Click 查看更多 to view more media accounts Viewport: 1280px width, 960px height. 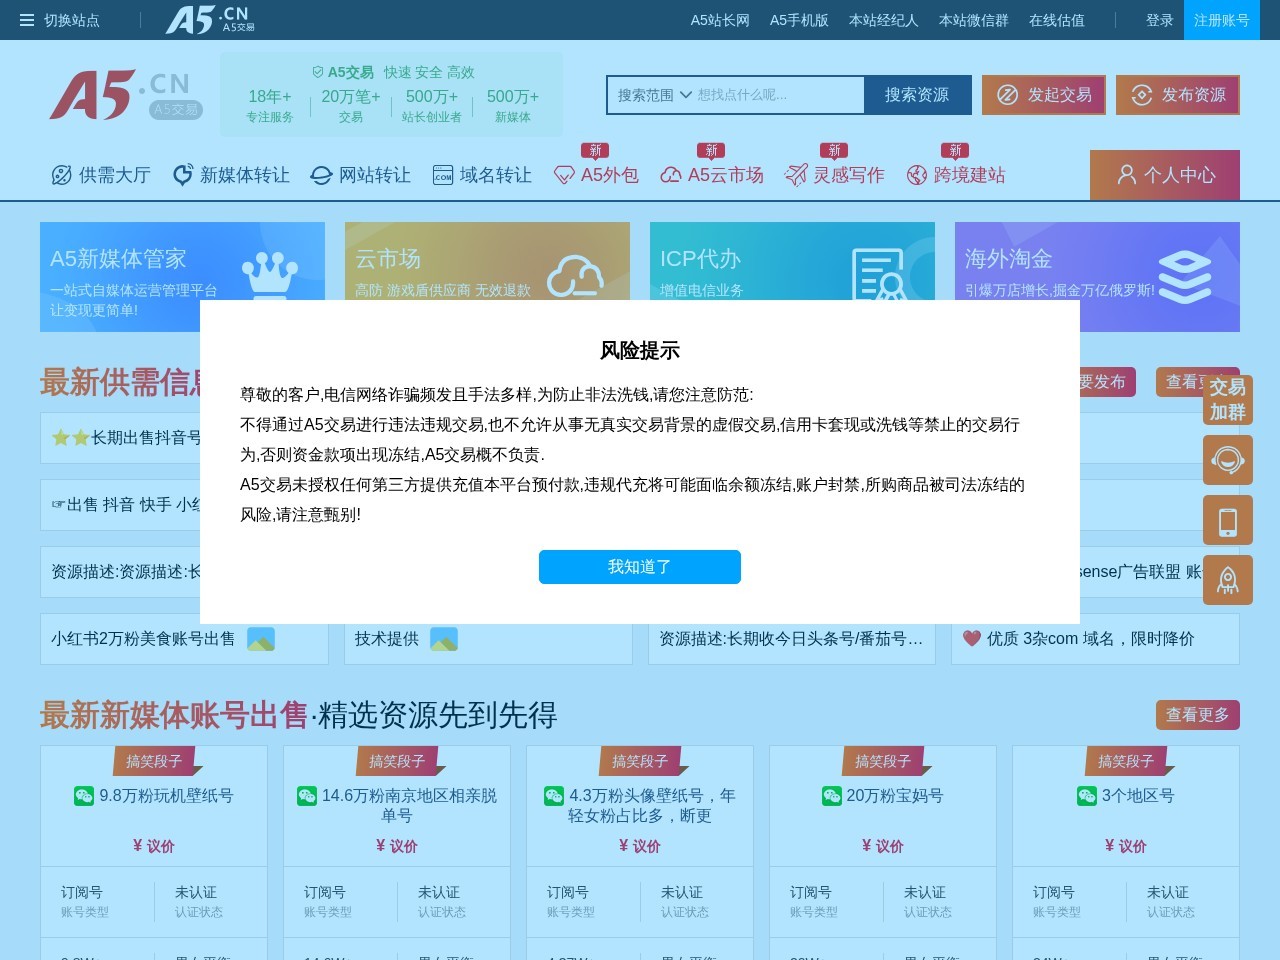pyautogui.click(x=1197, y=715)
